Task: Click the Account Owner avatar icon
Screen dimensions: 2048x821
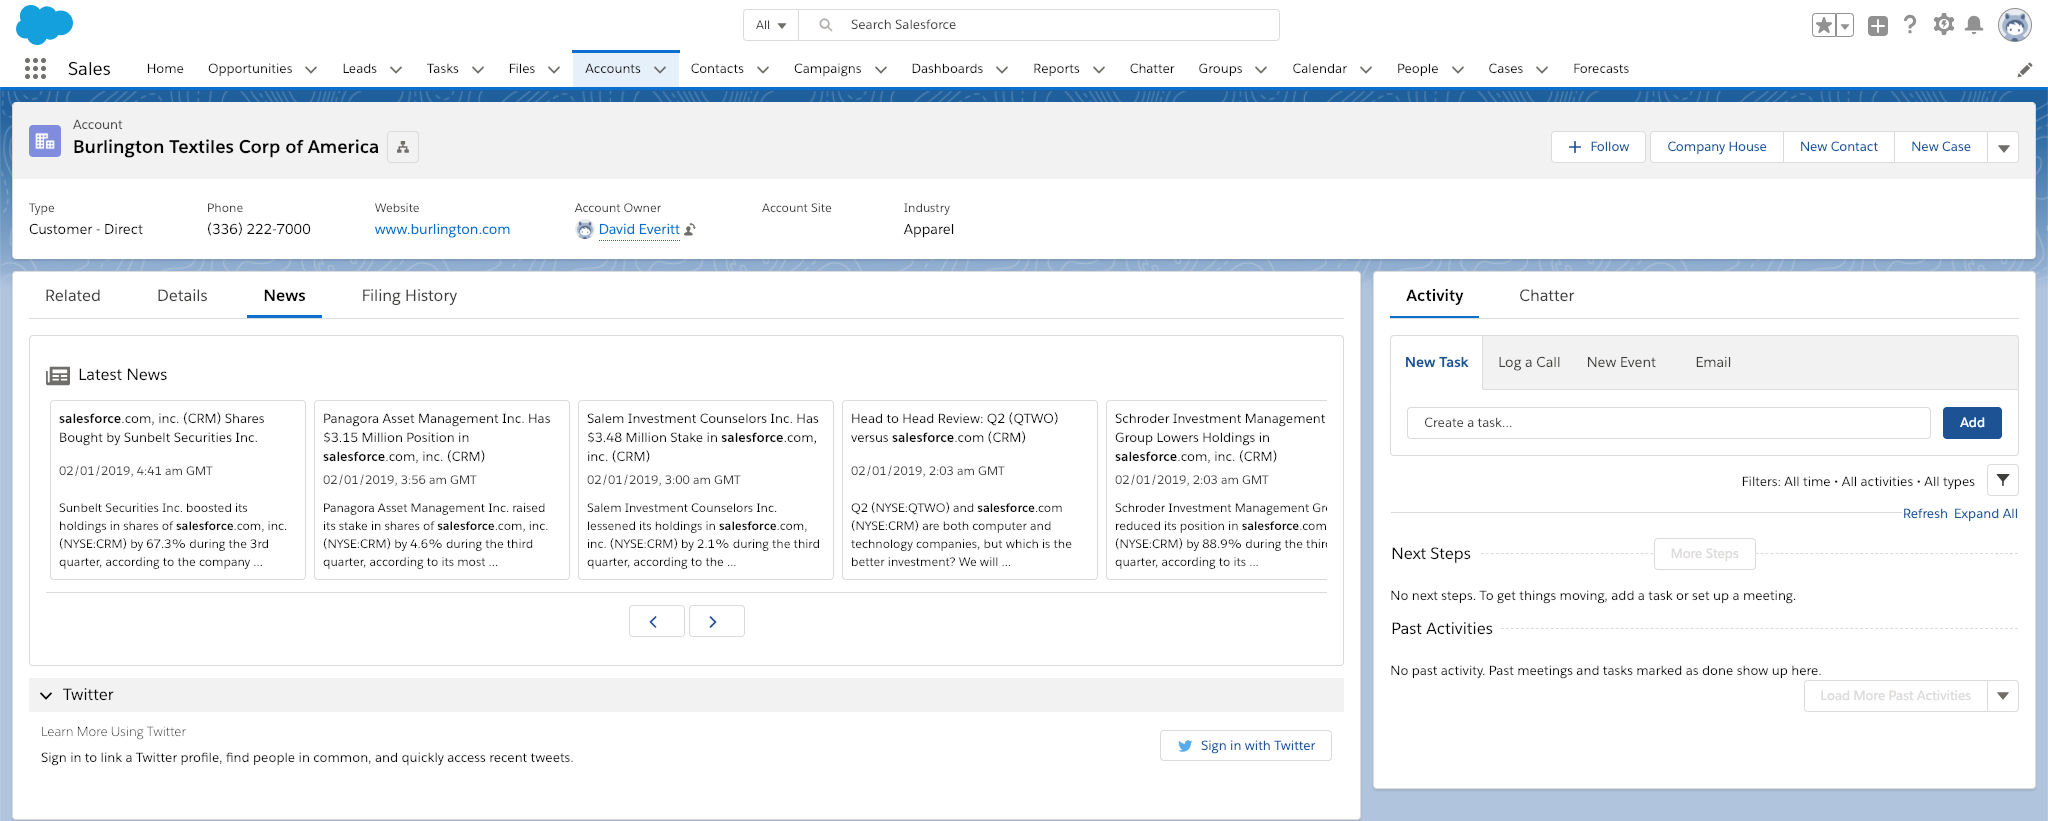Action: [585, 230]
